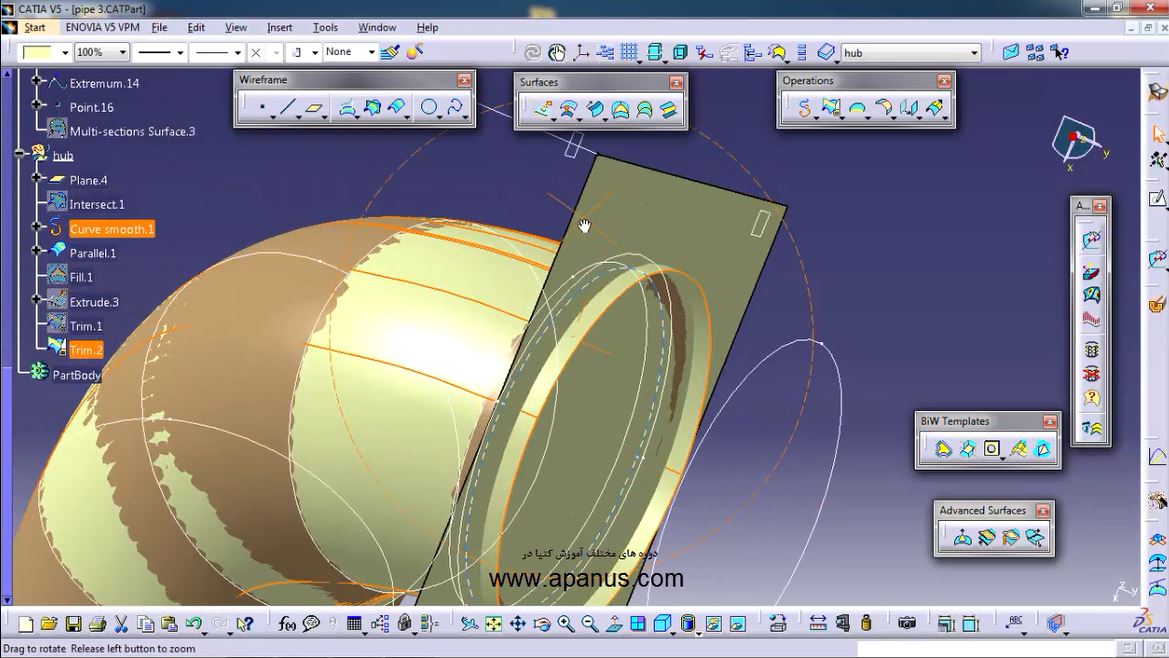The height and width of the screenshot is (658, 1169).
Task: Select the Split tool in Operations toolbar
Action: click(831, 108)
